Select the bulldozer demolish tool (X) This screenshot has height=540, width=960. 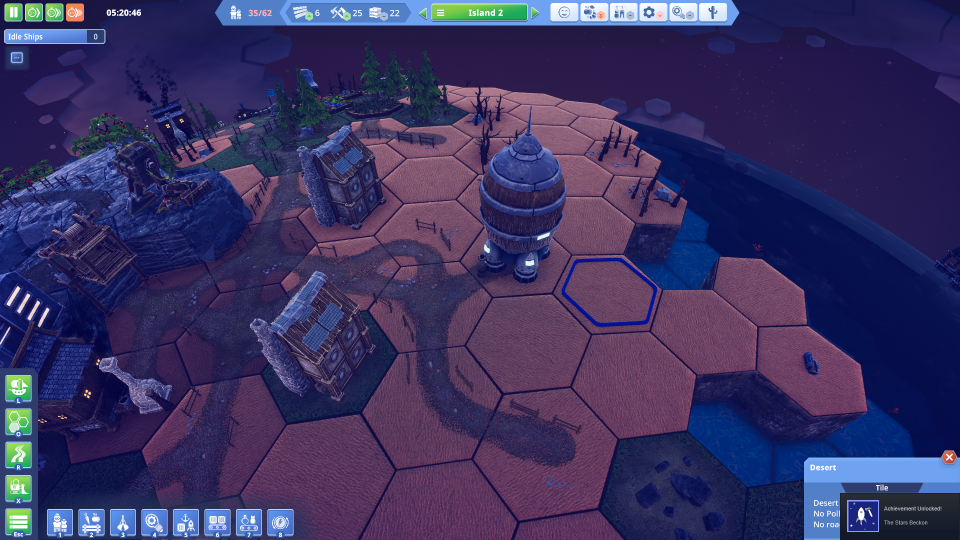point(18,490)
